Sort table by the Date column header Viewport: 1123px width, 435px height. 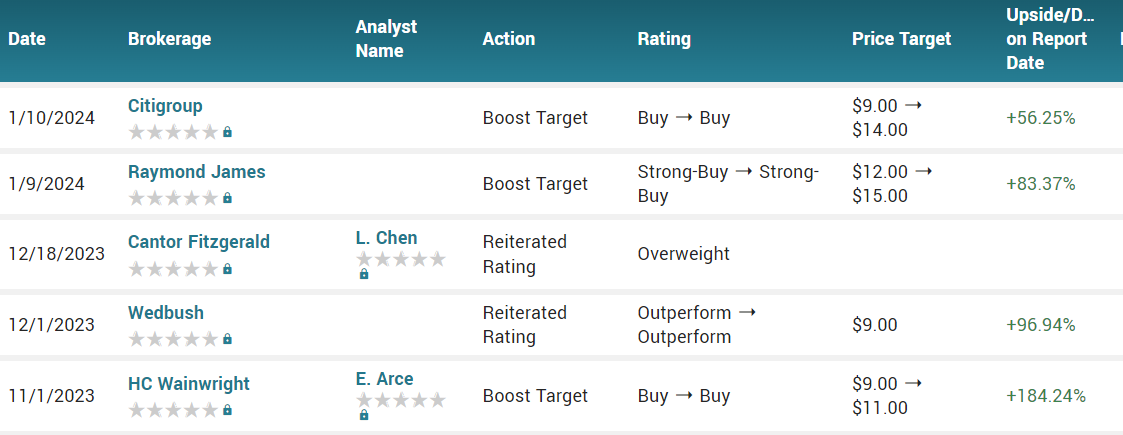(27, 39)
